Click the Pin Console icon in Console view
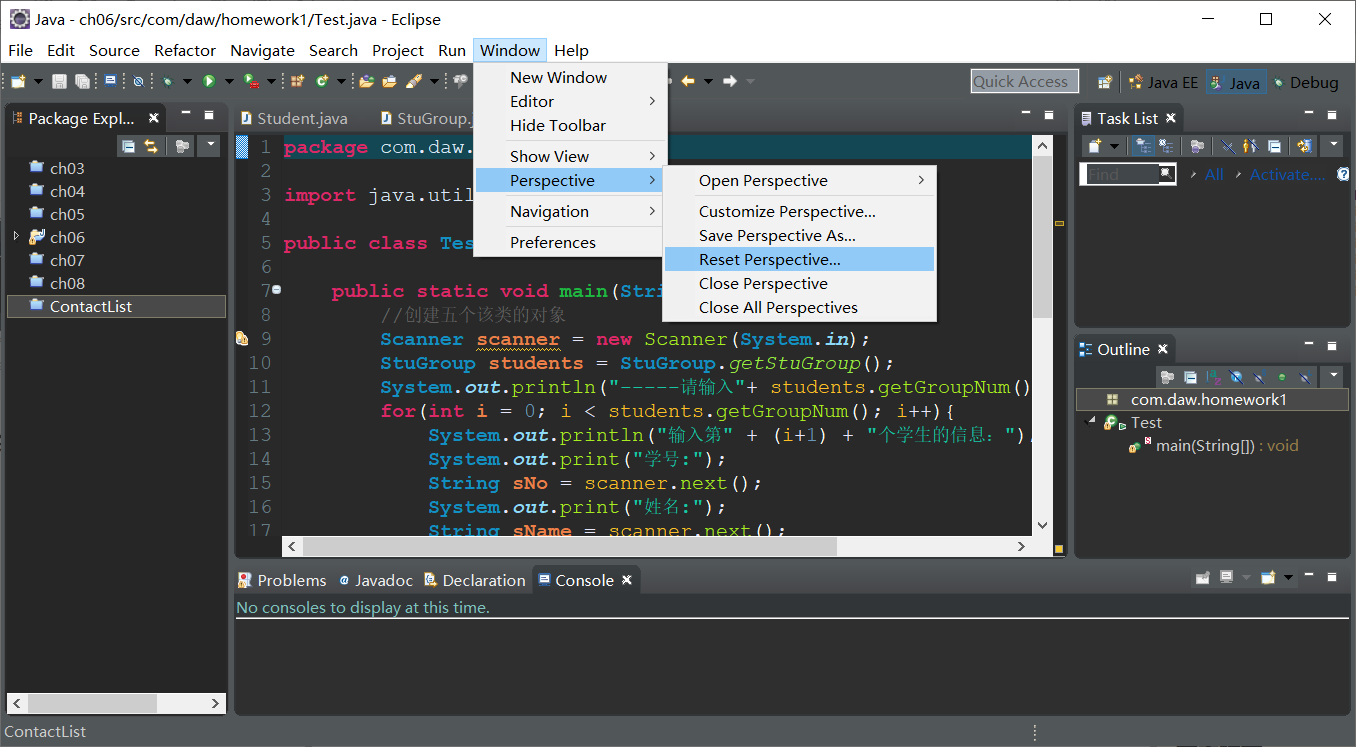This screenshot has width=1356, height=747. [x=1203, y=578]
